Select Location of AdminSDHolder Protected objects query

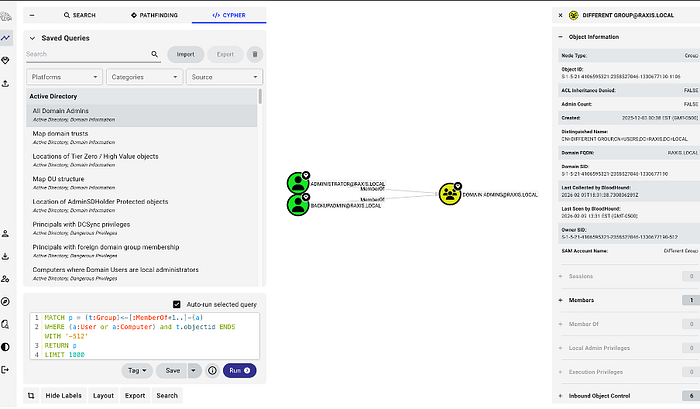pos(142,206)
